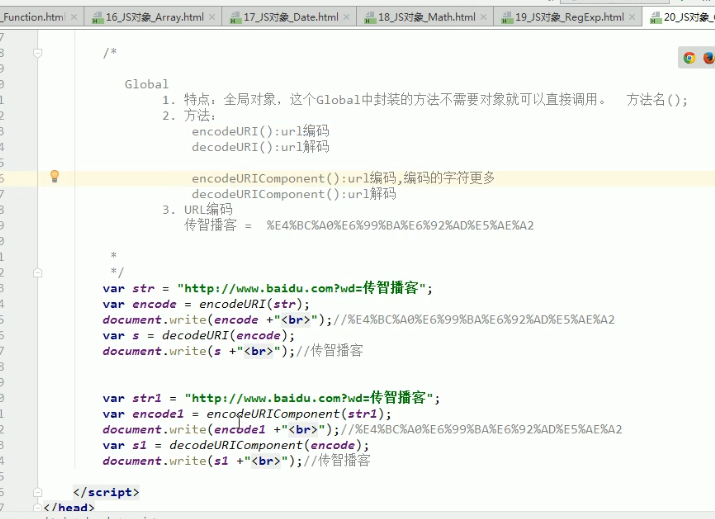This screenshot has height=519, width=715.
Task: Click the decodeURIComponent():url解码 comment line
Action: [294, 194]
